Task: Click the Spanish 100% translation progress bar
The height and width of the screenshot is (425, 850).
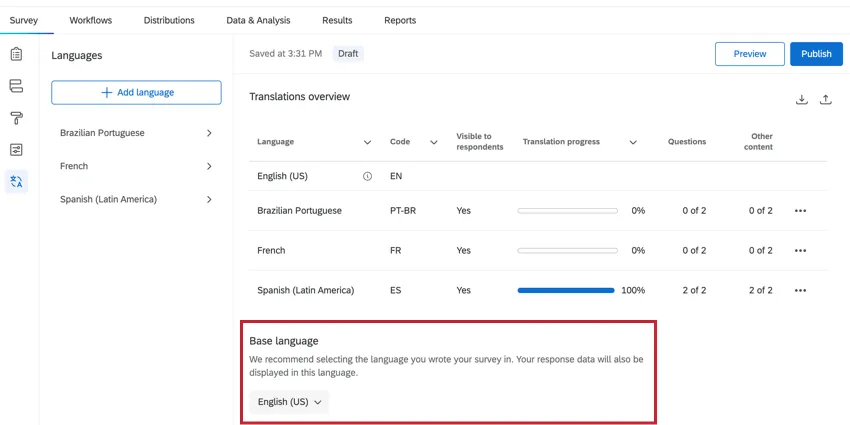Action: point(566,291)
